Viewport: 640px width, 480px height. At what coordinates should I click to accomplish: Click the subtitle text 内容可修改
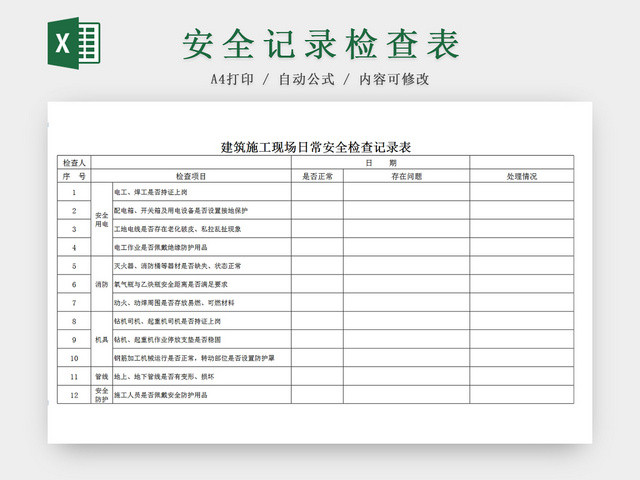pos(394,79)
